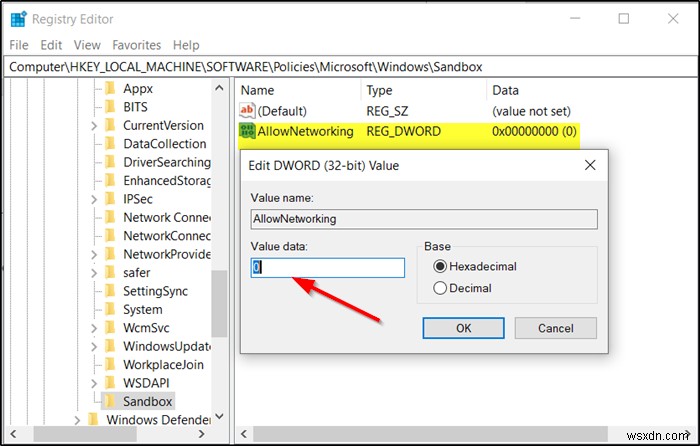700x446 pixels.
Task: Click the tree pane scroll right arrow
Action: click(x=201, y=434)
